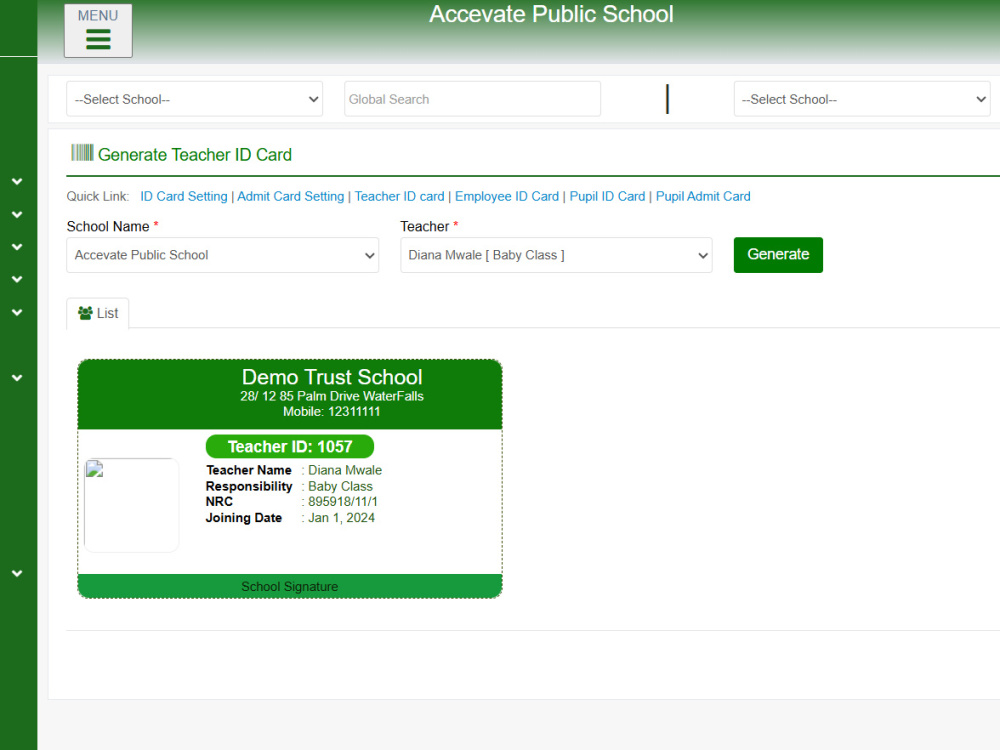Open the right --Select School-- dropdown
This screenshot has width=1000, height=750.
click(862, 99)
